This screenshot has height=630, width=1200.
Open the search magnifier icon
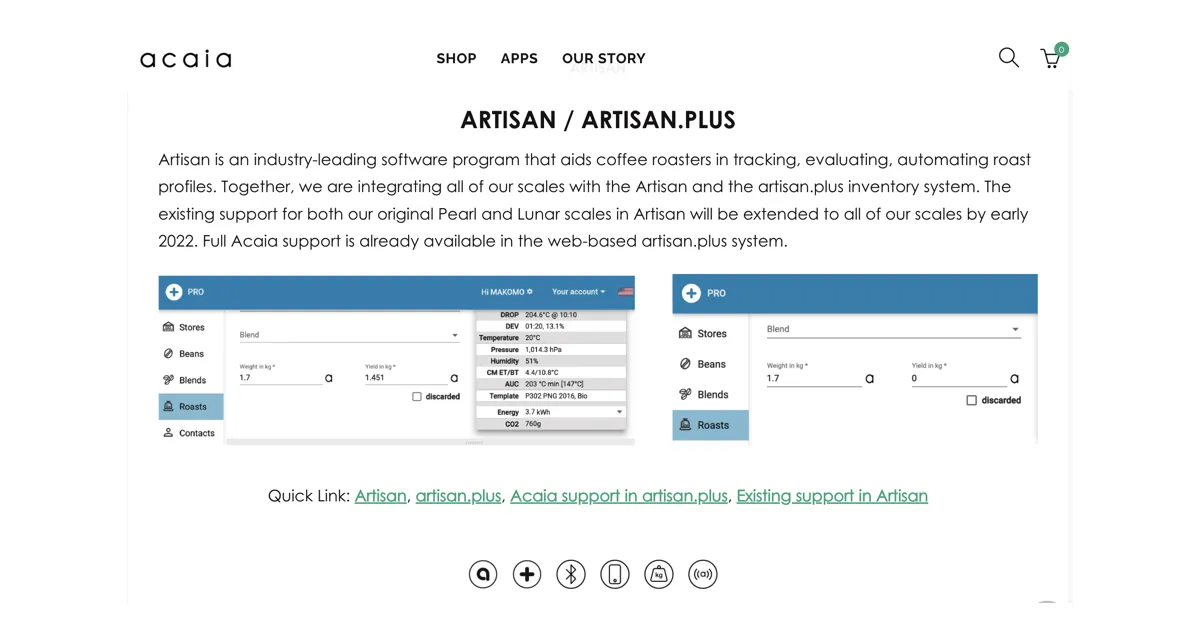coord(1008,58)
